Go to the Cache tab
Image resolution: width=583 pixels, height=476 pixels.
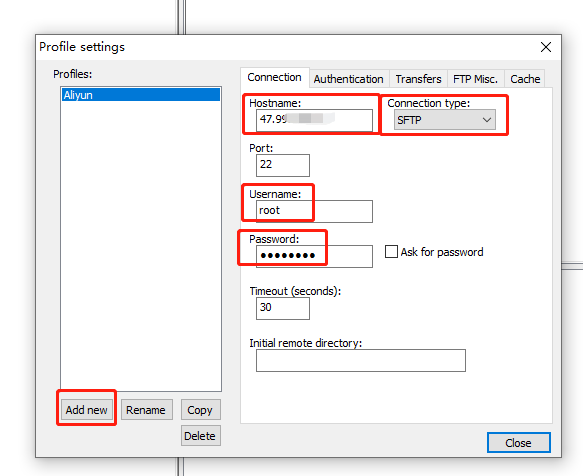pyautogui.click(x=525, y=79)
